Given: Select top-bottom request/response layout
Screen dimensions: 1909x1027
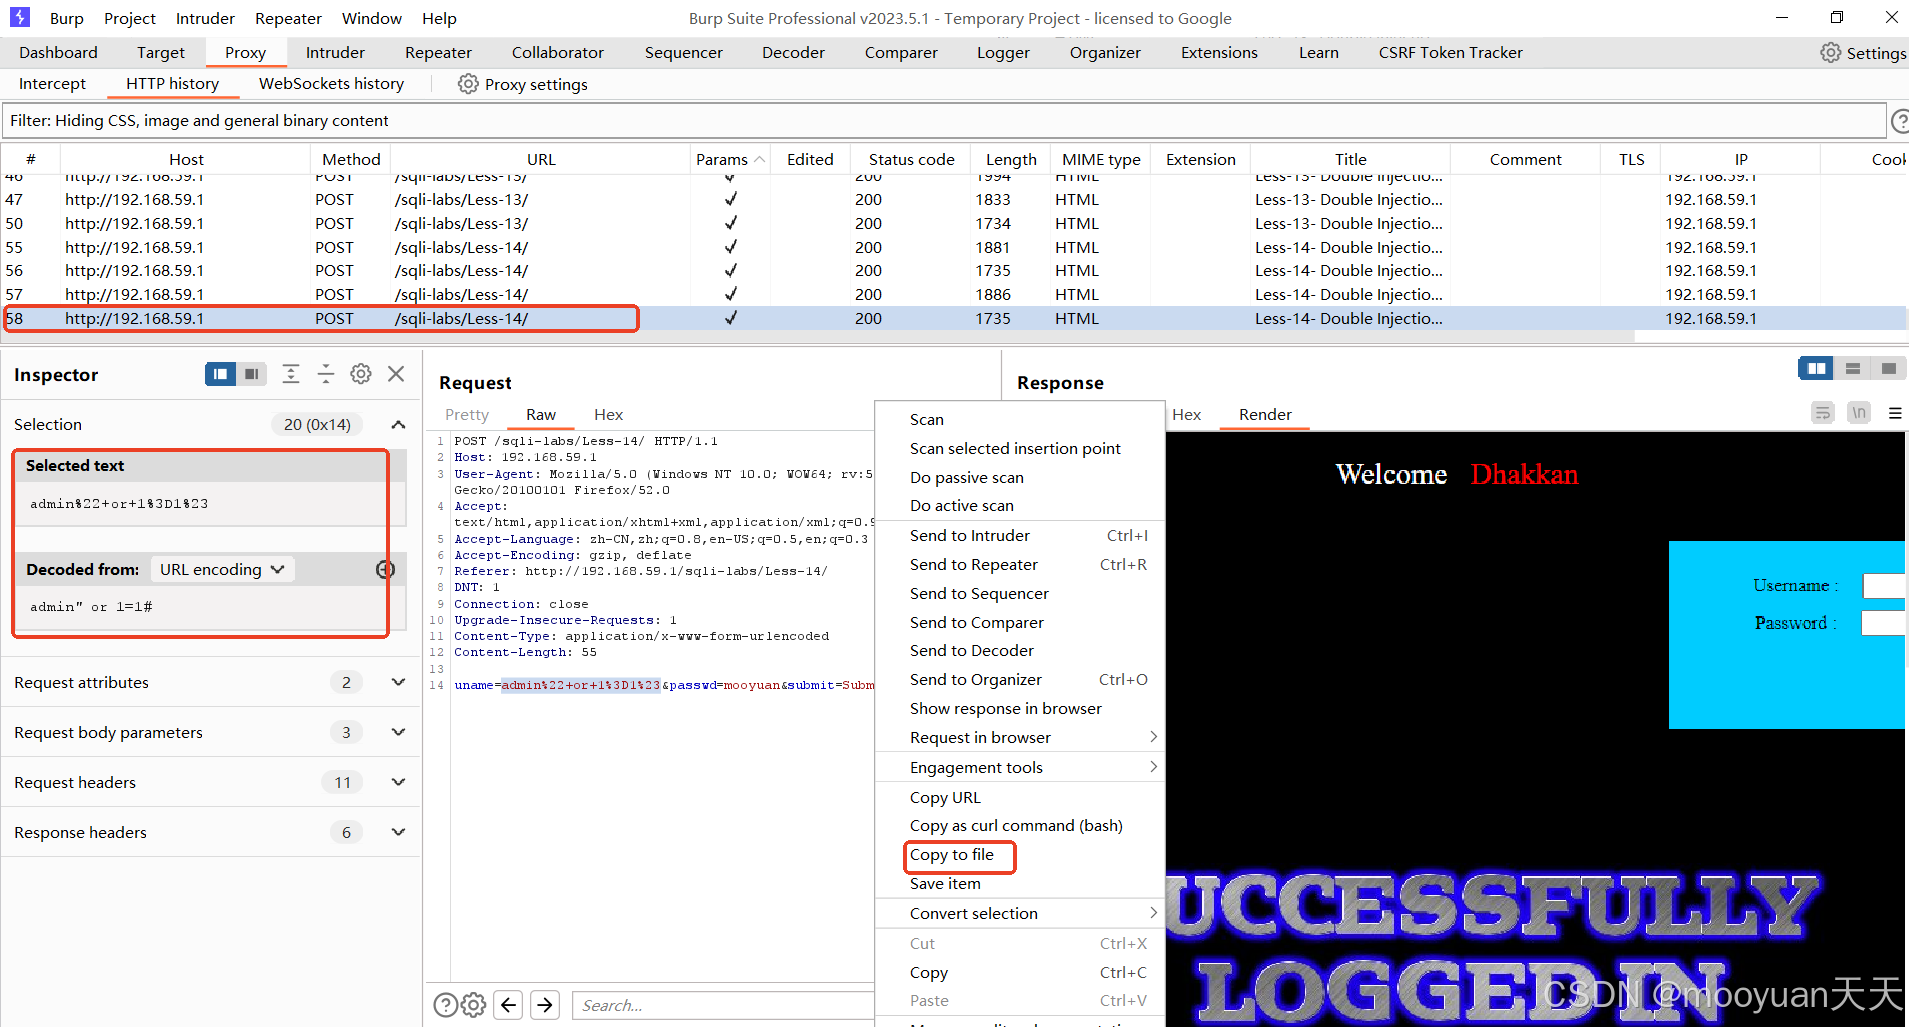Looking at the screenshot, I should click(1852, 368).
